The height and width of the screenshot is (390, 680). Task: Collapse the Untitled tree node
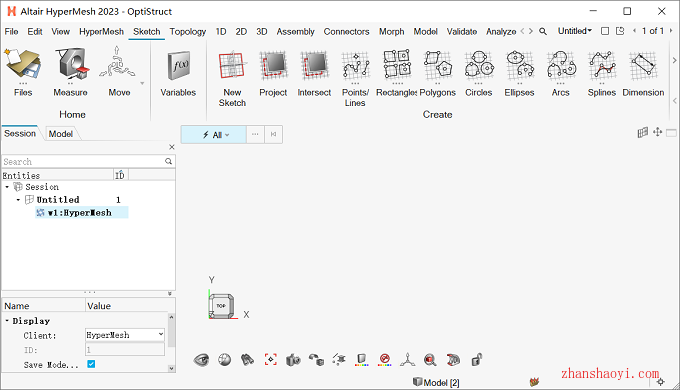(x=18, y=200)
